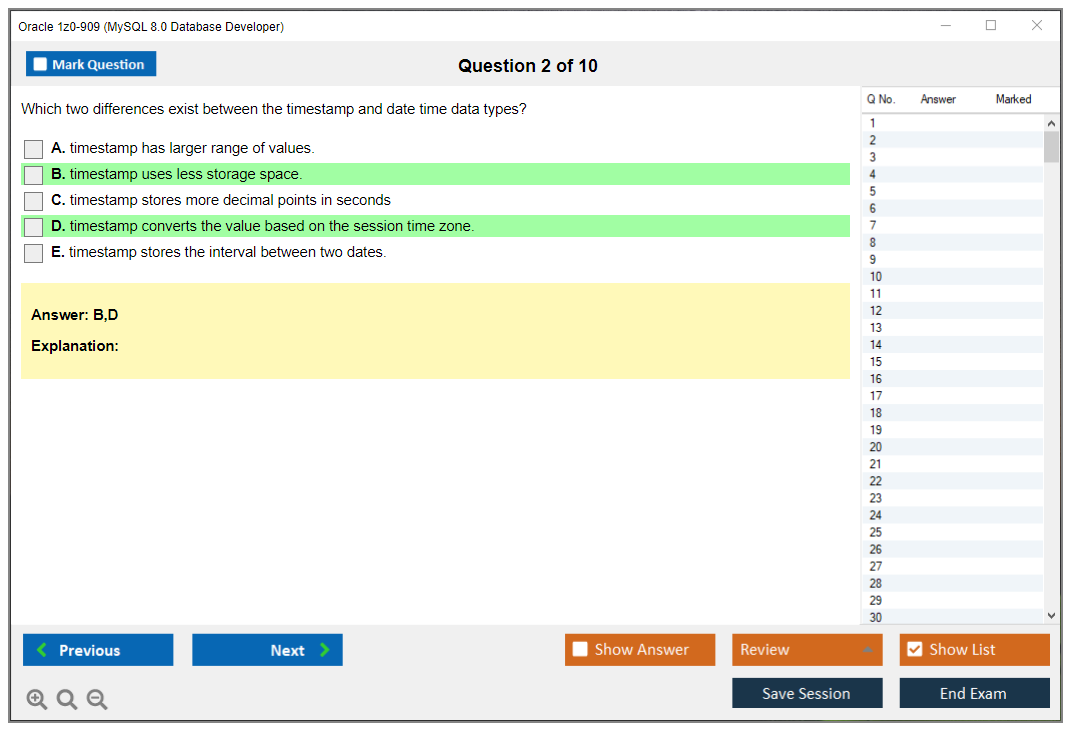
Task: Select option D session time zone checkbox
Action: pos(34,227)
